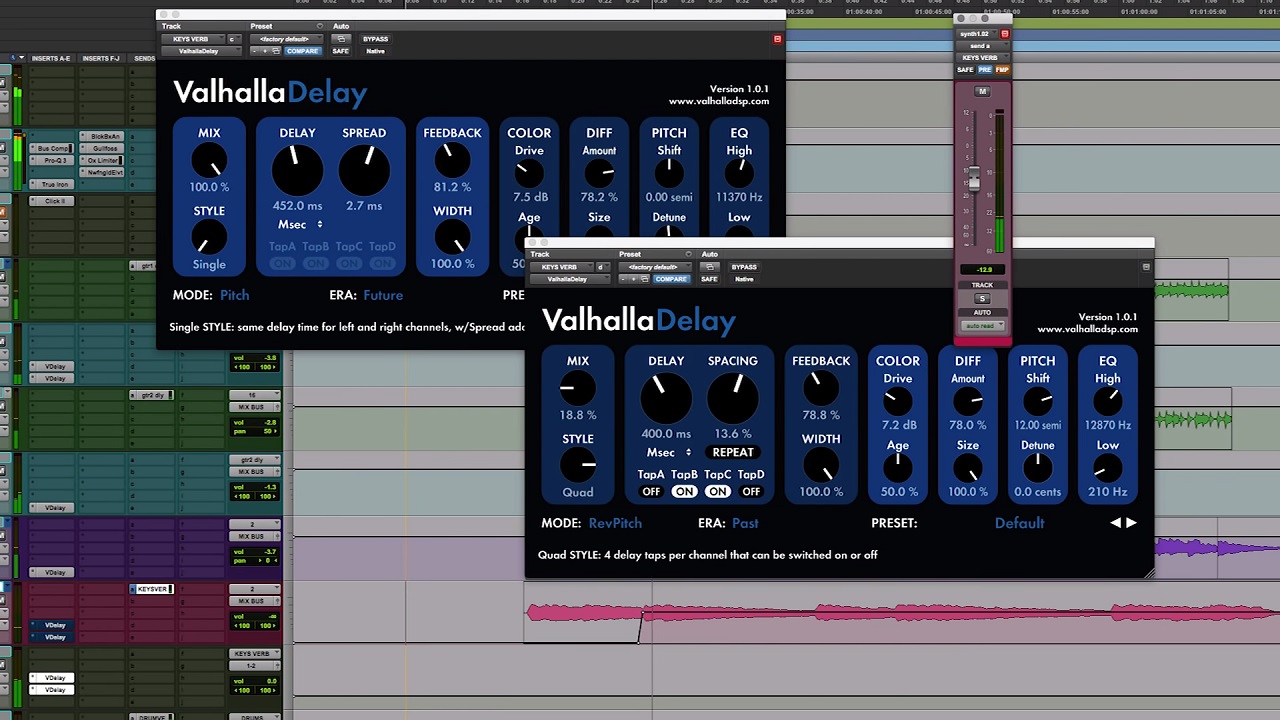Screen dimensions: 1280x720
Task: Select the previous preset with the left arrow
Action: (1115, 523)
